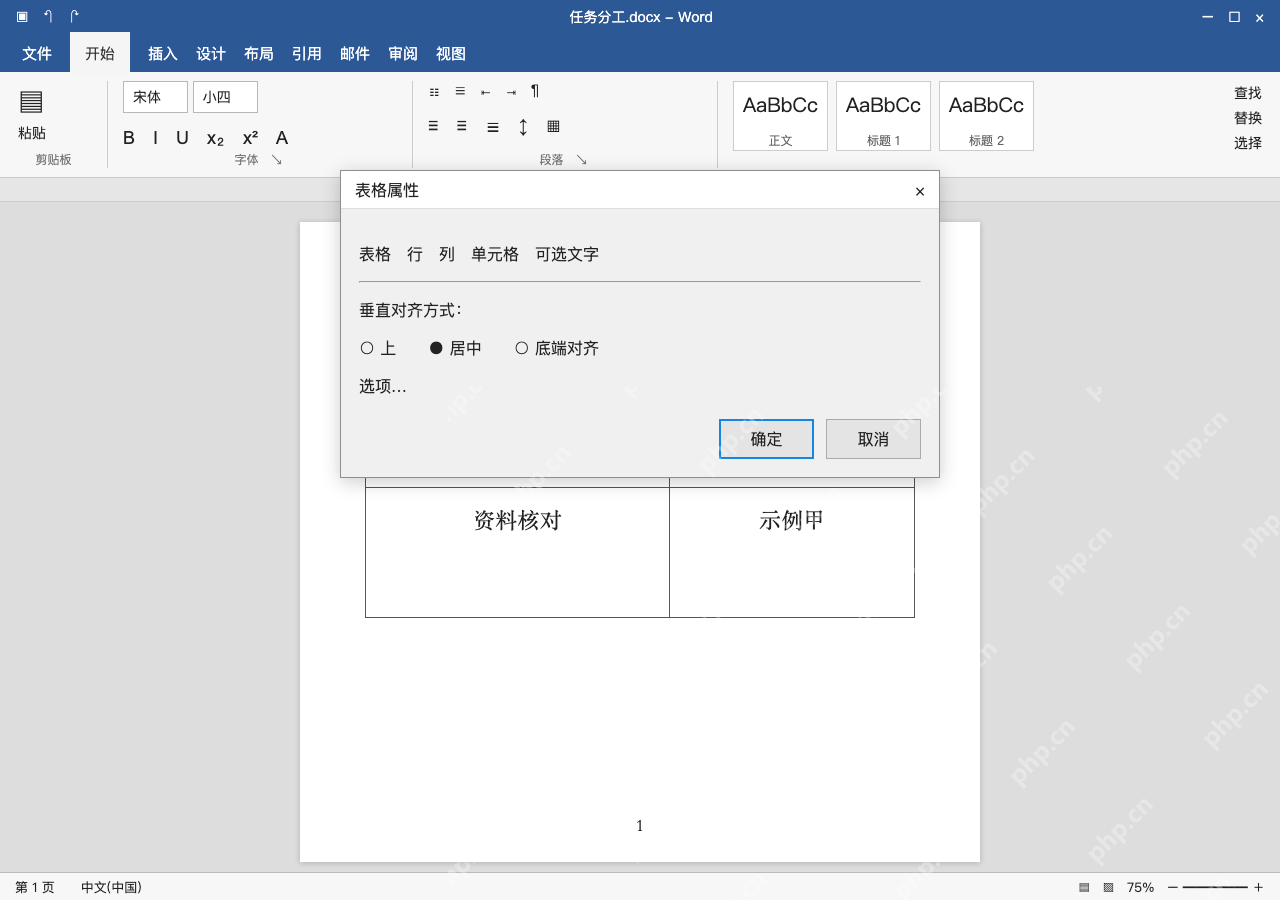Image resolution: width=1280 pixels, height=900 pixels.
Task: Show paragraph marks with pilcrow icon
Action: 535,91
